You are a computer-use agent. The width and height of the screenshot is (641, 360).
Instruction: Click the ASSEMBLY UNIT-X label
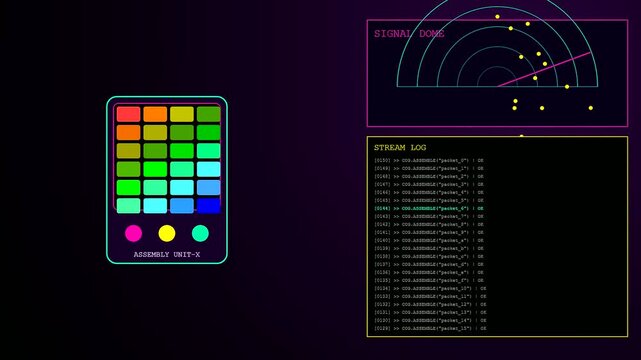167,255
